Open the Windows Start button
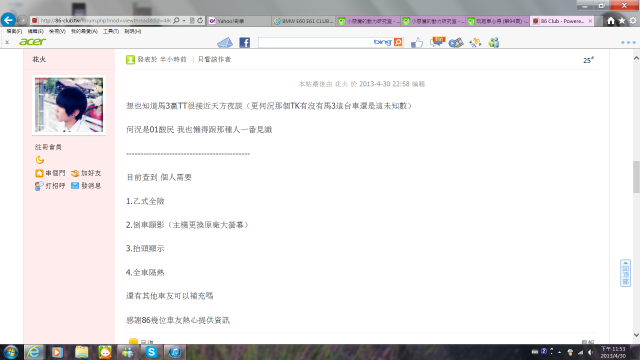This screenshot has width=640, height=360. pyautogui.click(x=11, y=352)
